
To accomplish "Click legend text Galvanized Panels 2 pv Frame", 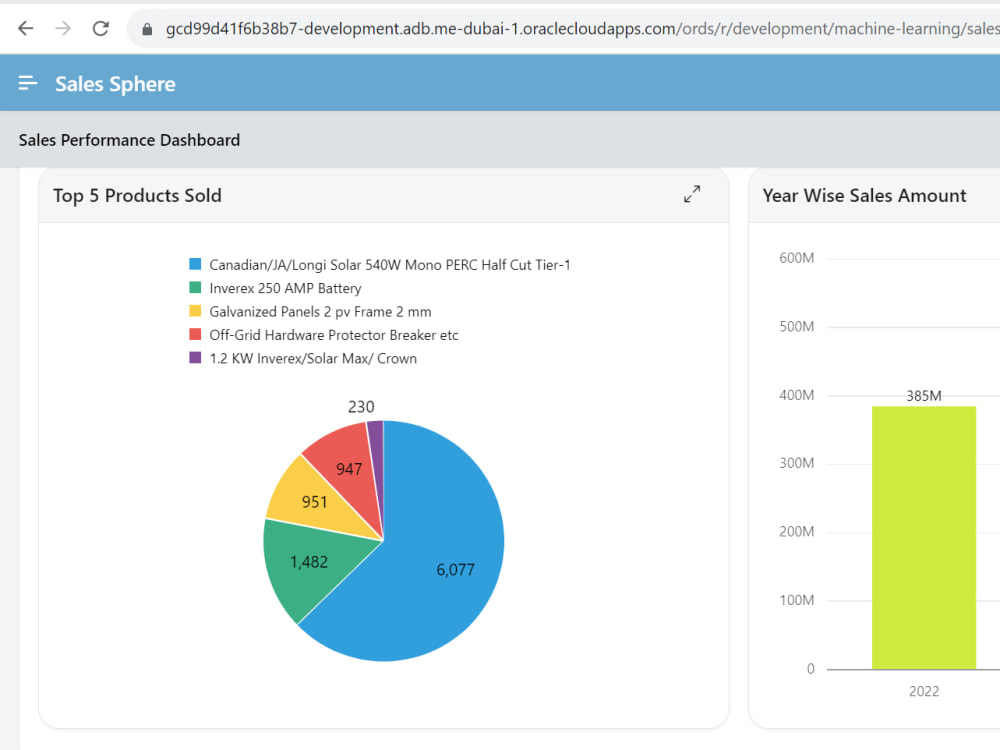I will click(320, 312).
